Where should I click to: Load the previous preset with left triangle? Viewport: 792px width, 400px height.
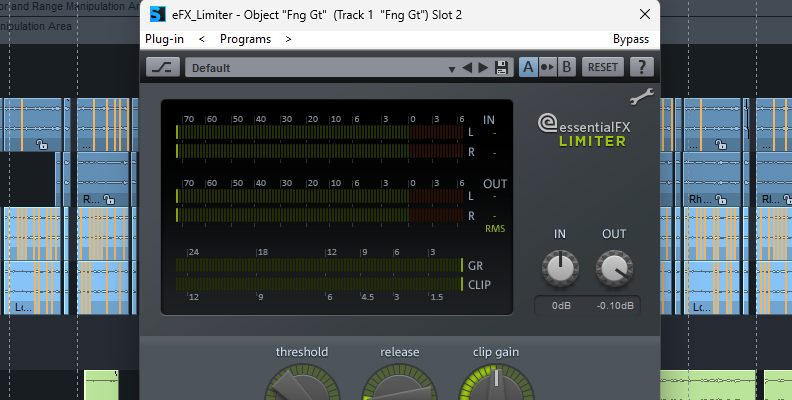pyautogui.click(x=467, y=68)
